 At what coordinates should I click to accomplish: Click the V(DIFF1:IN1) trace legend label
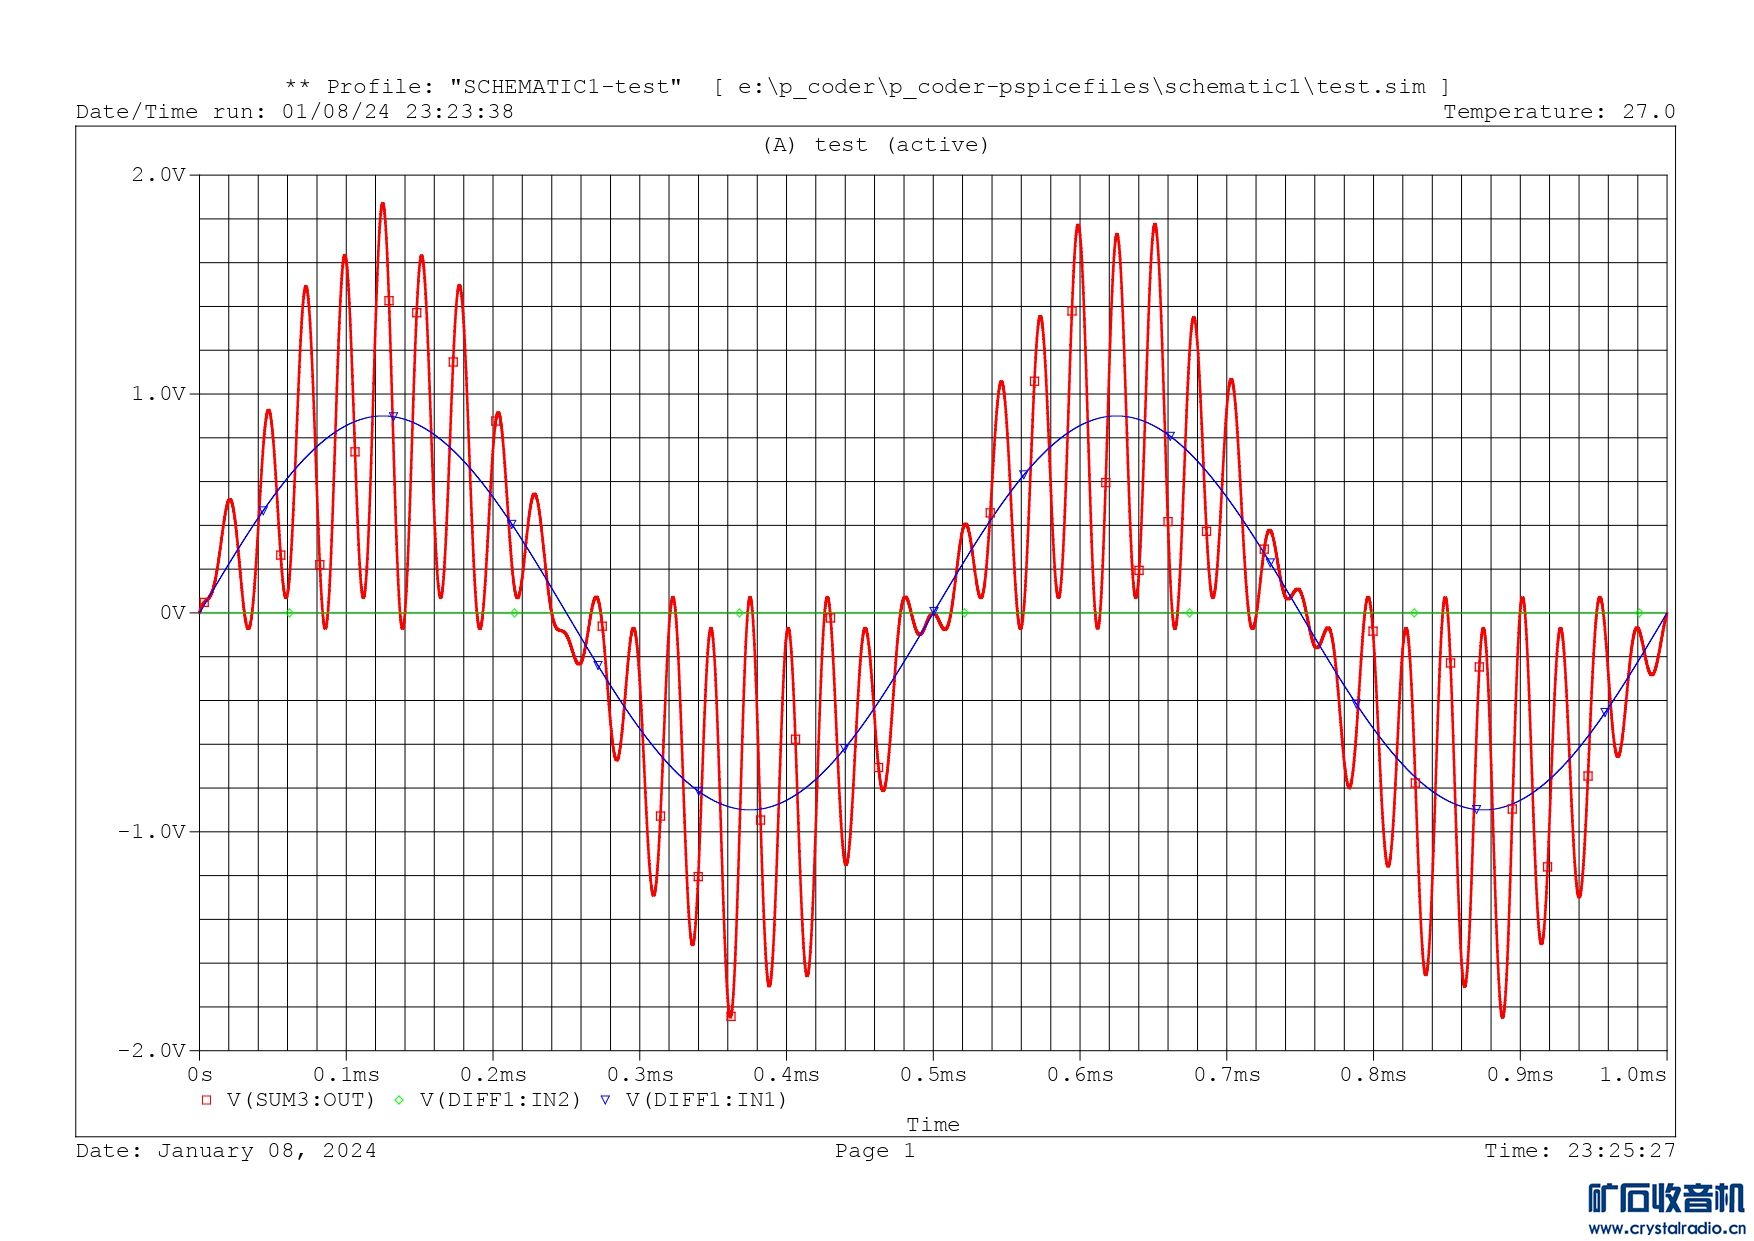pos(707,1100)
